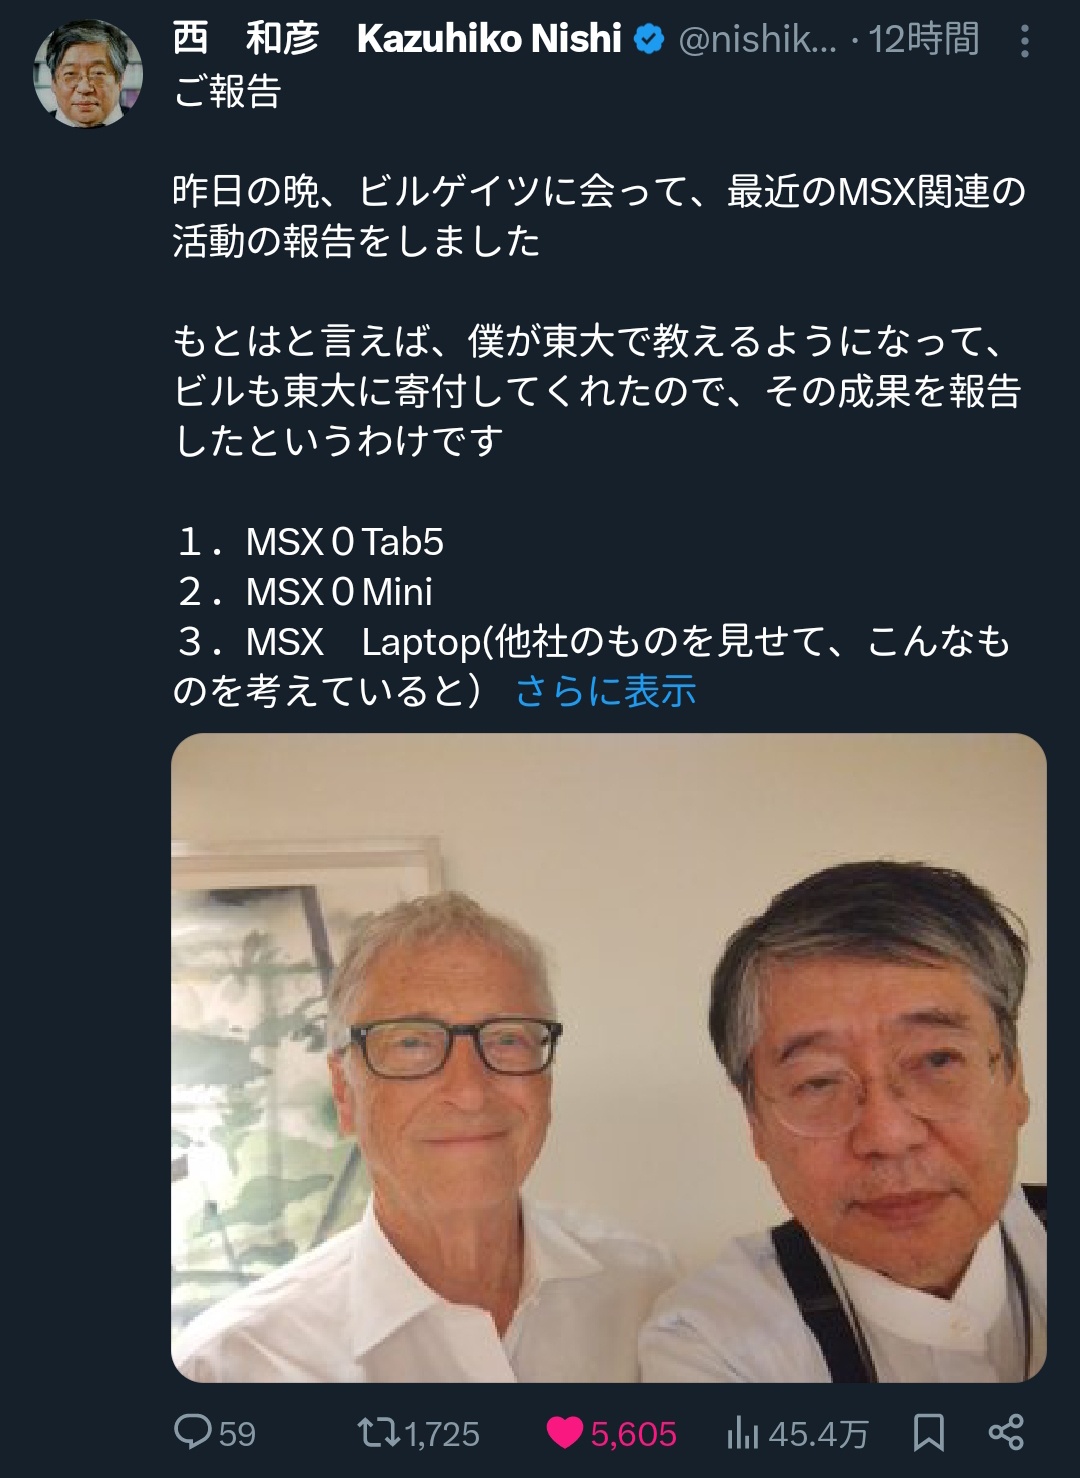Viewport: 1080px width, 1478px height.
Task: Tap the reply speech bubble icon
Action: pos(192,1432)
